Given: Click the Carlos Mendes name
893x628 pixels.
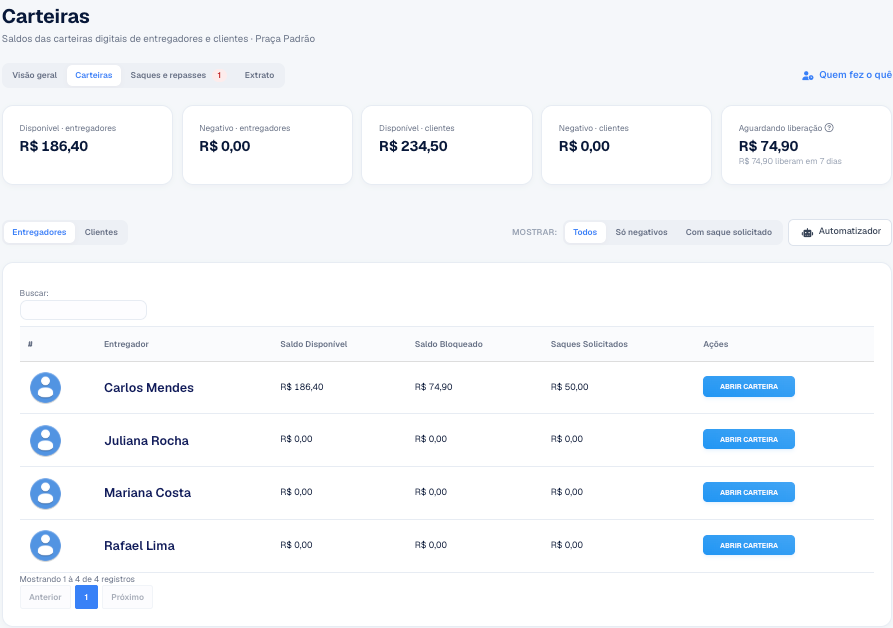Looking at the screenshot, I should pos(149,388).
